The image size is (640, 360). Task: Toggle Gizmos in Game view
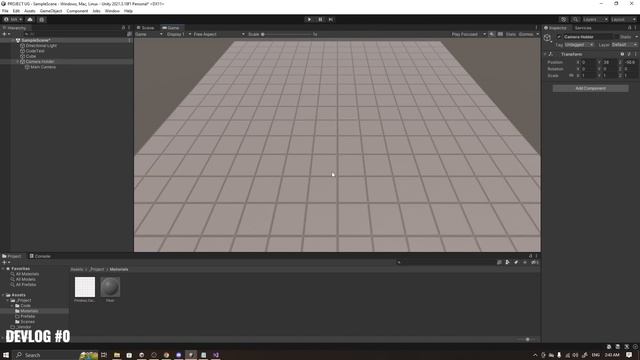pyautogui.click(x=526, y=34)
